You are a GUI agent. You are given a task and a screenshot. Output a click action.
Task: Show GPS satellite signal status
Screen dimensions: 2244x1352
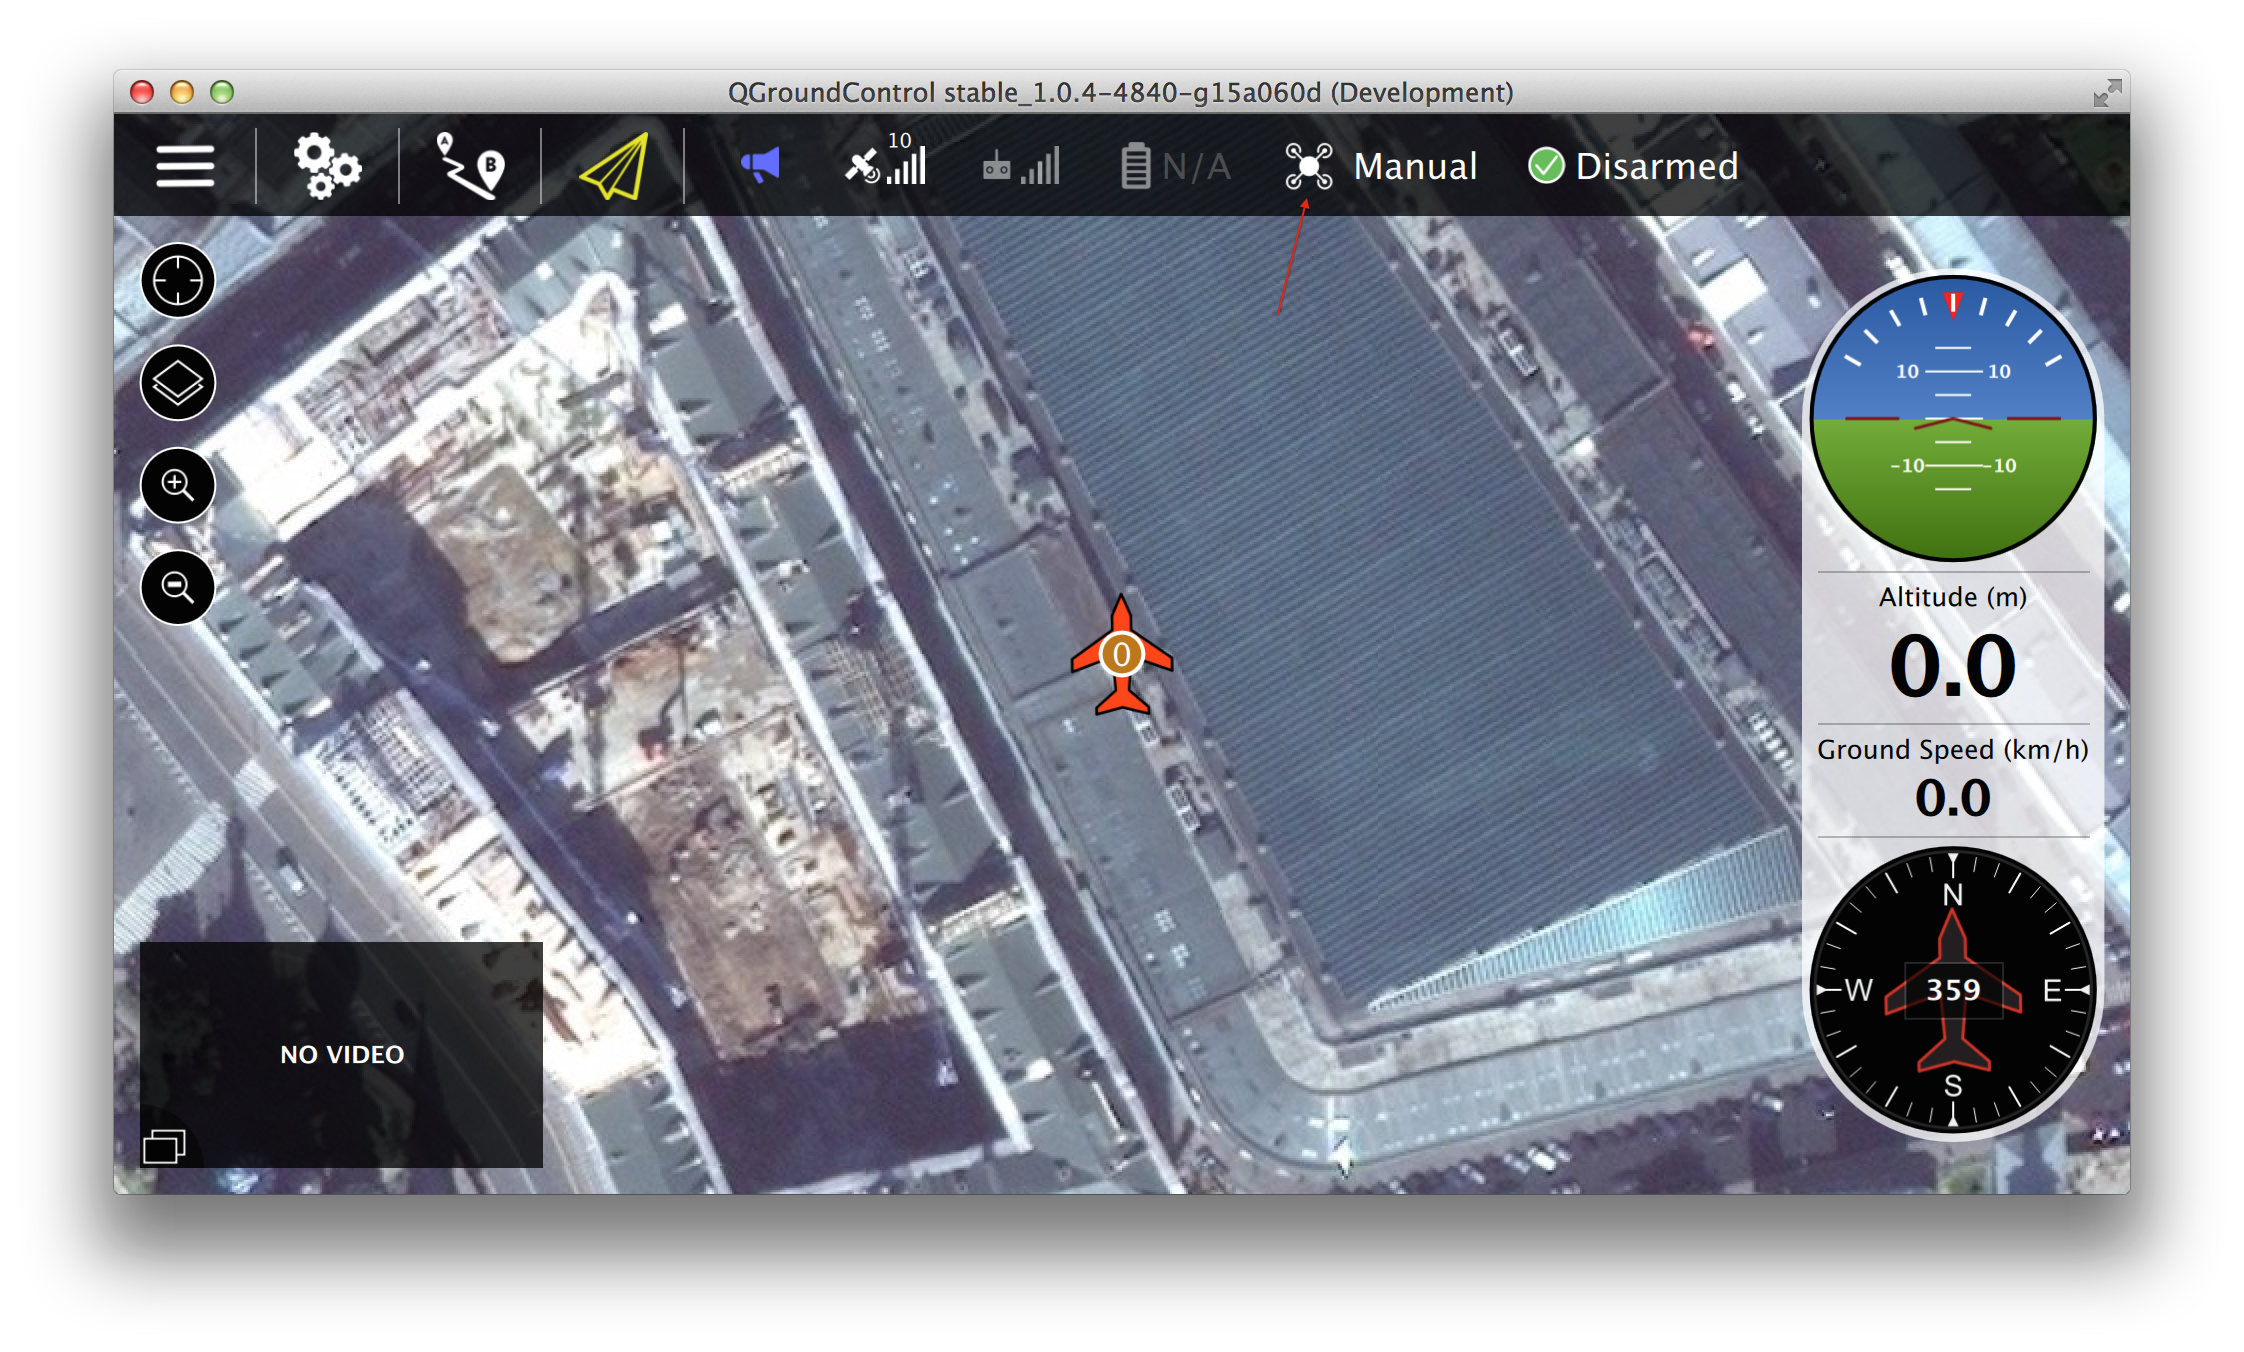[886, 164]
